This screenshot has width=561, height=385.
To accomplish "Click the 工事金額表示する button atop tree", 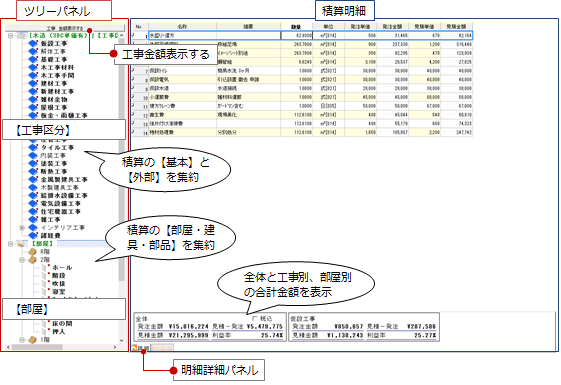I will pos(65,28).
